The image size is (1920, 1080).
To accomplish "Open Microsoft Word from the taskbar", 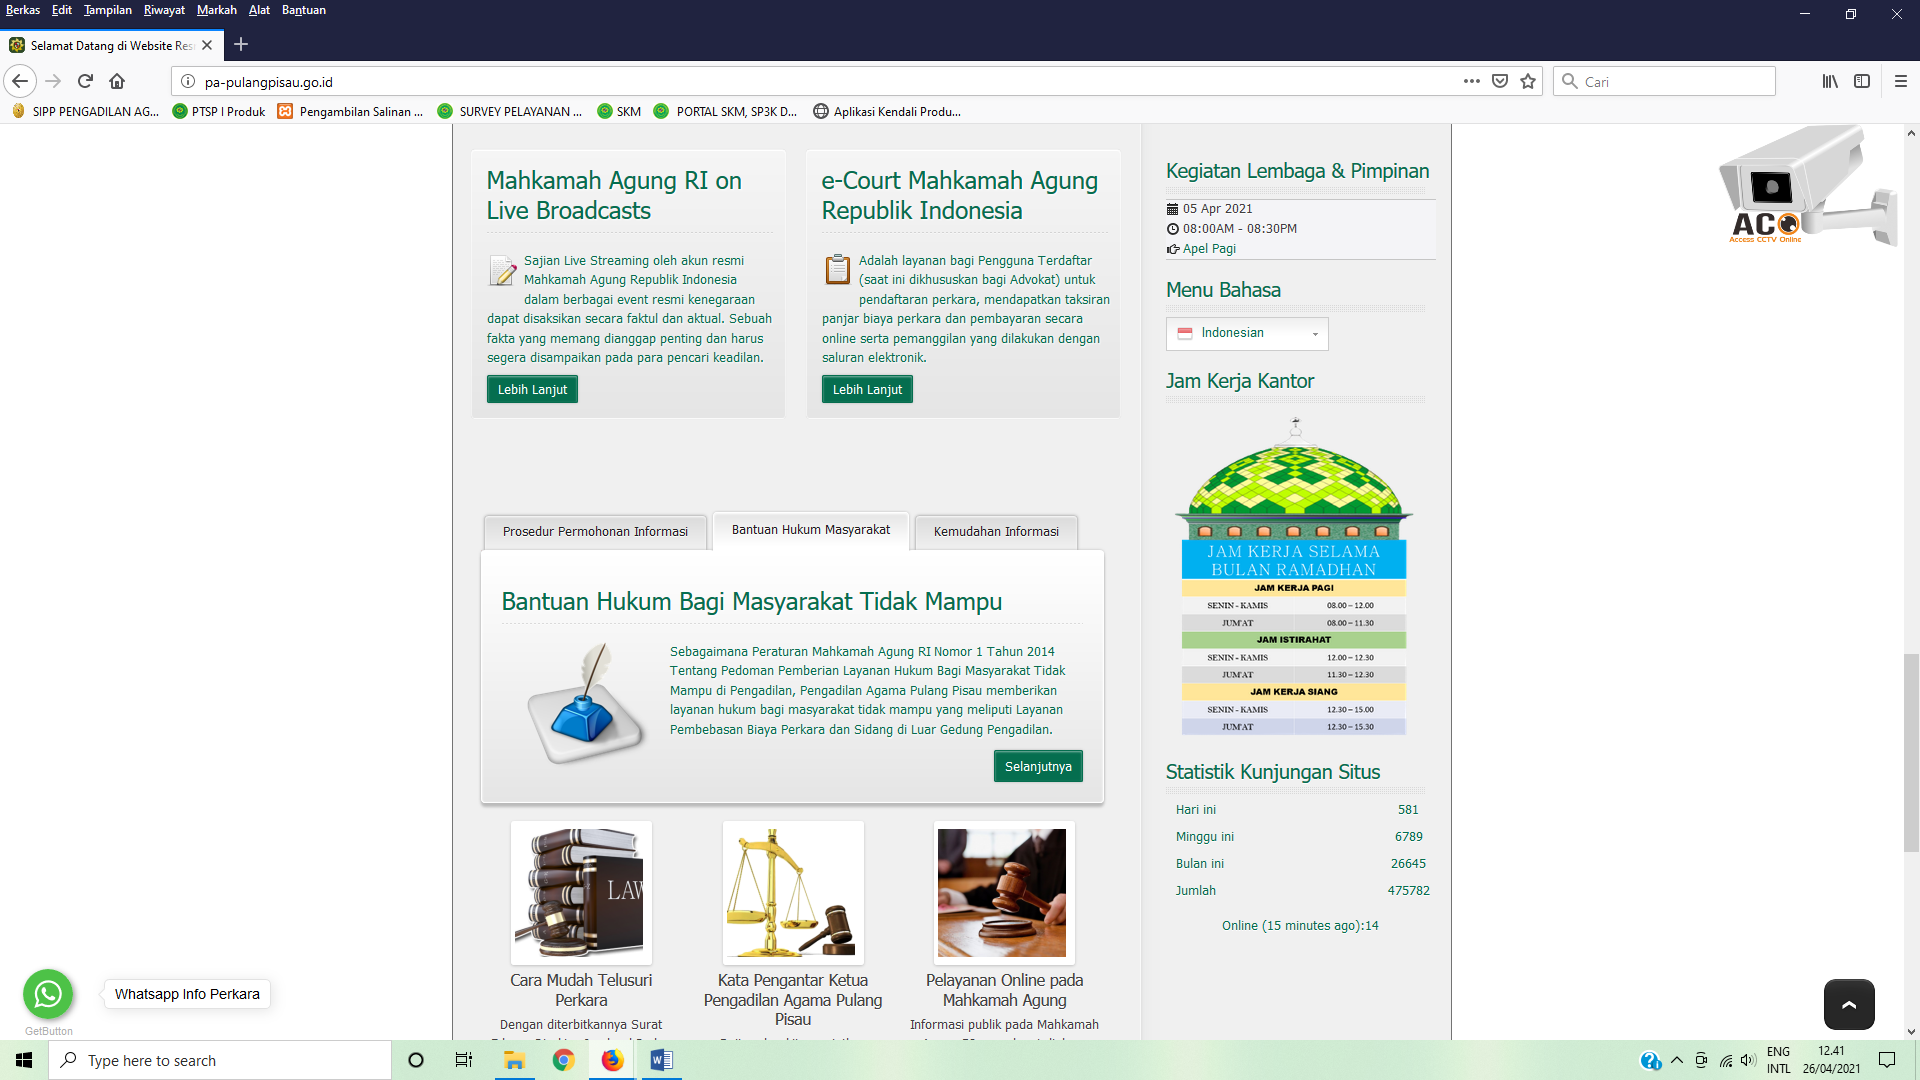I will click(x=661, y=1060).
